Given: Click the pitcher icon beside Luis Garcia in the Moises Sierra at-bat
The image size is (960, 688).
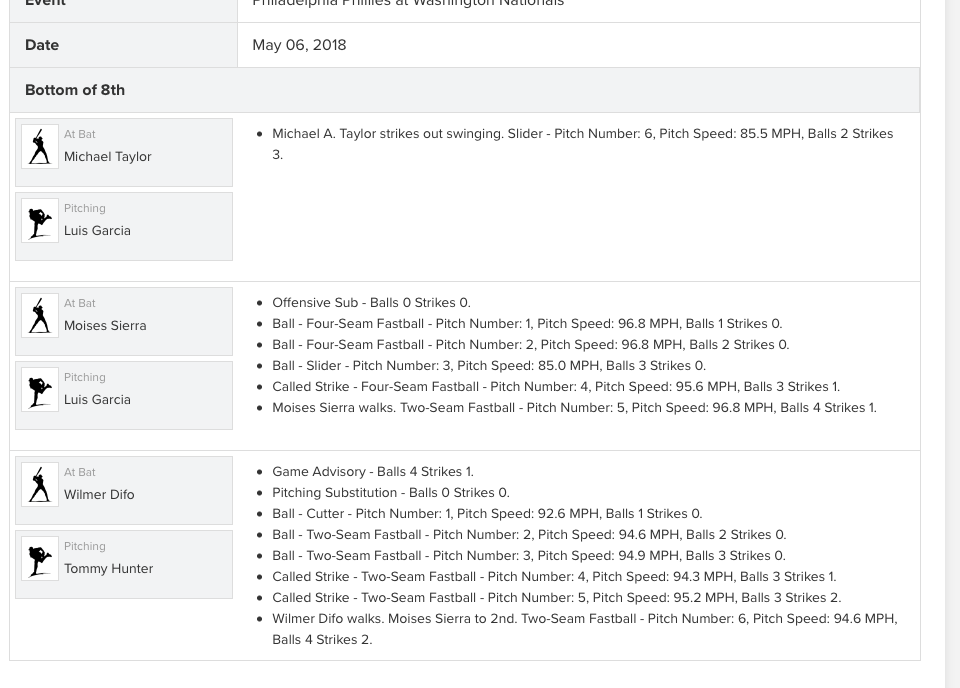Looking at the screenshot, I should point(40,390).
